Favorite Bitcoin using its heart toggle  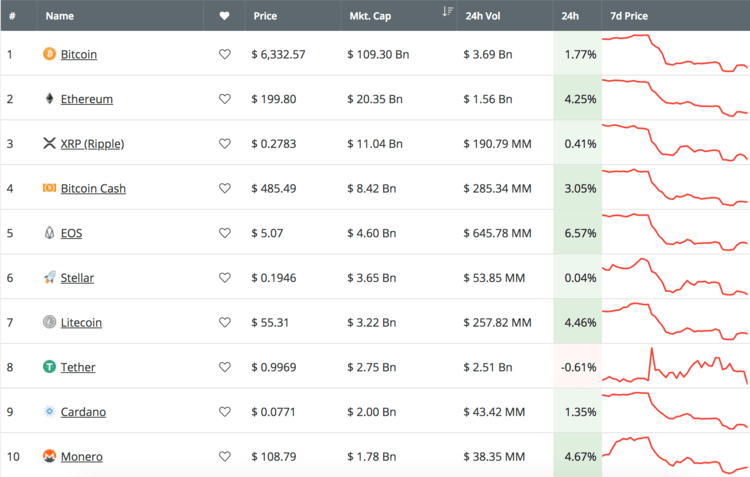(x=225, y=55)
